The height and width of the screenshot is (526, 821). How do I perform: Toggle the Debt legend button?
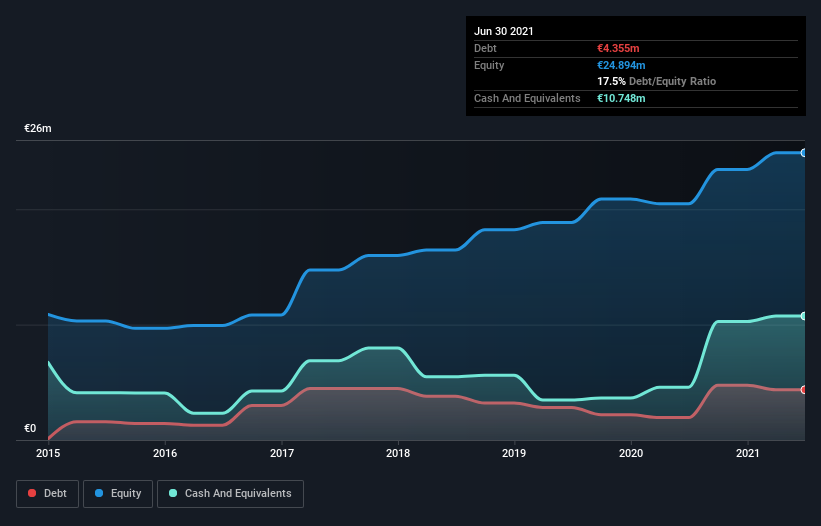coord(48,494)
